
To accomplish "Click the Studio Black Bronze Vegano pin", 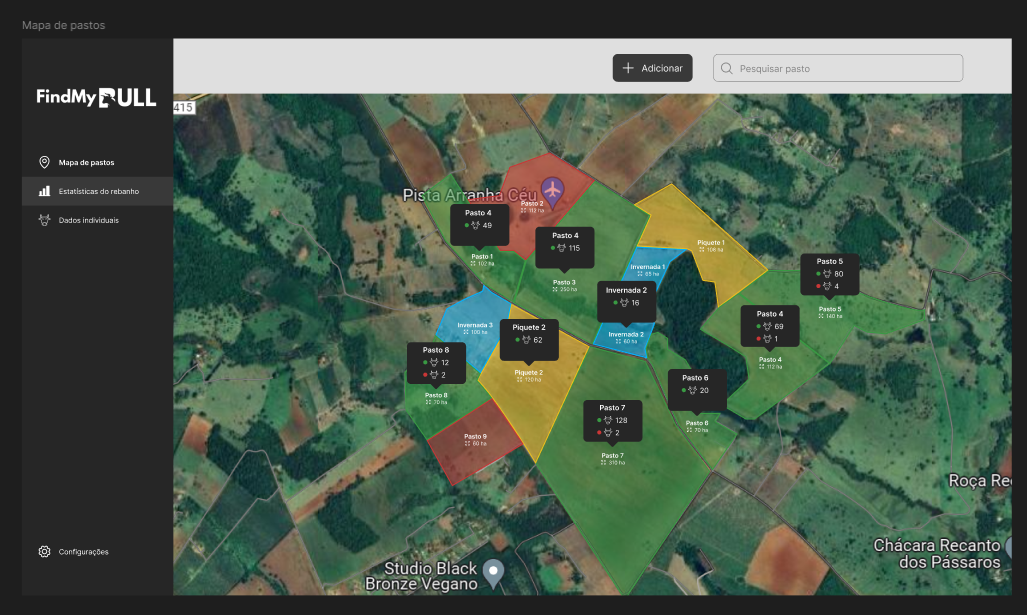I will pos(492,572).
